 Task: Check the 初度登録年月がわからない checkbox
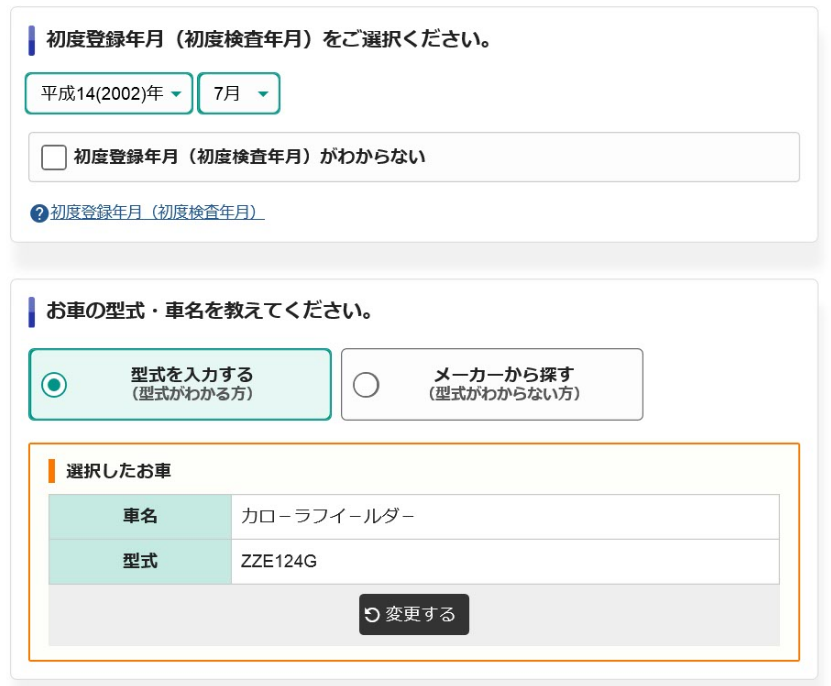coord(54,157)
